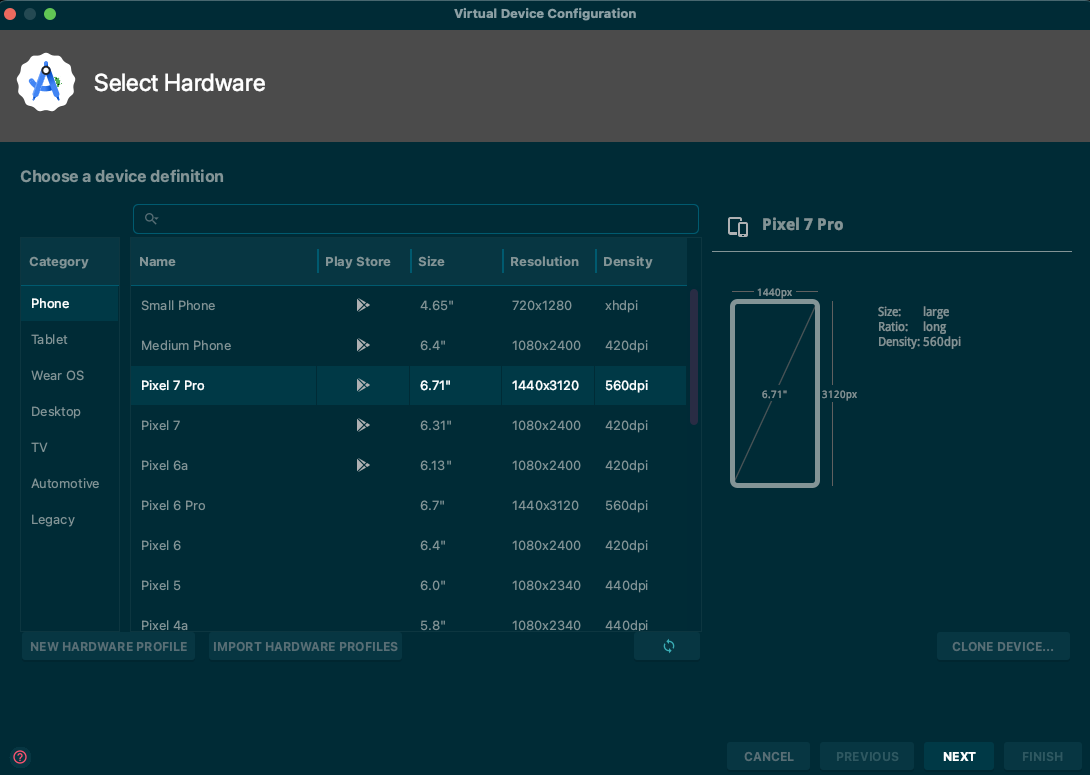1090x775 pixels.
Task: Select the Automotive category
Action: coord(70,484)
